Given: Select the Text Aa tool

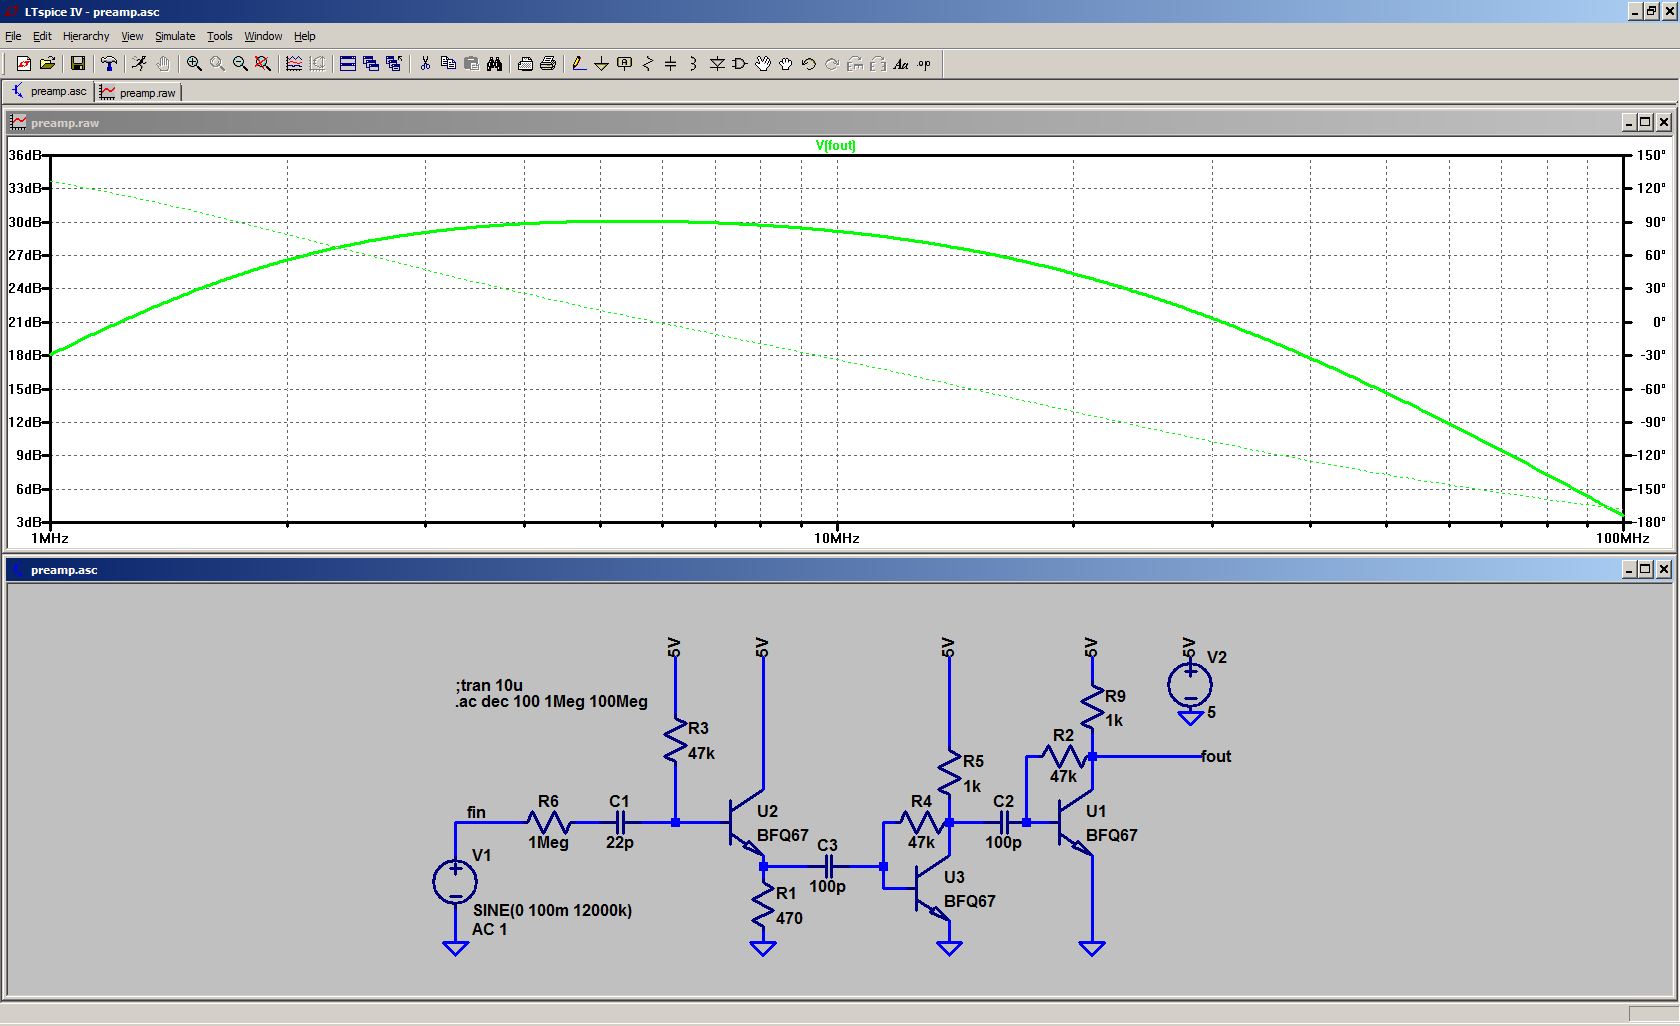Looking at the screenshot, I should (901, 64).
